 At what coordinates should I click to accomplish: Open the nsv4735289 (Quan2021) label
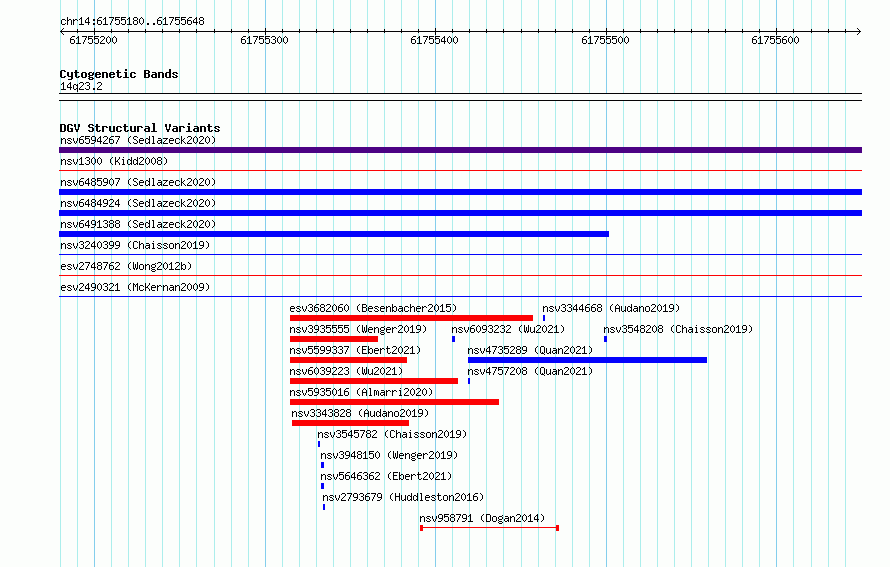[530, 350]
